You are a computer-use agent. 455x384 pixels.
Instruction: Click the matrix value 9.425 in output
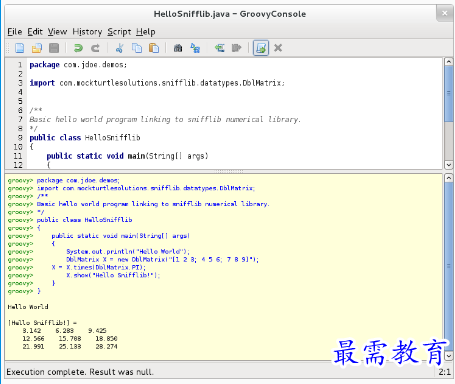click(x=97, y=331)
